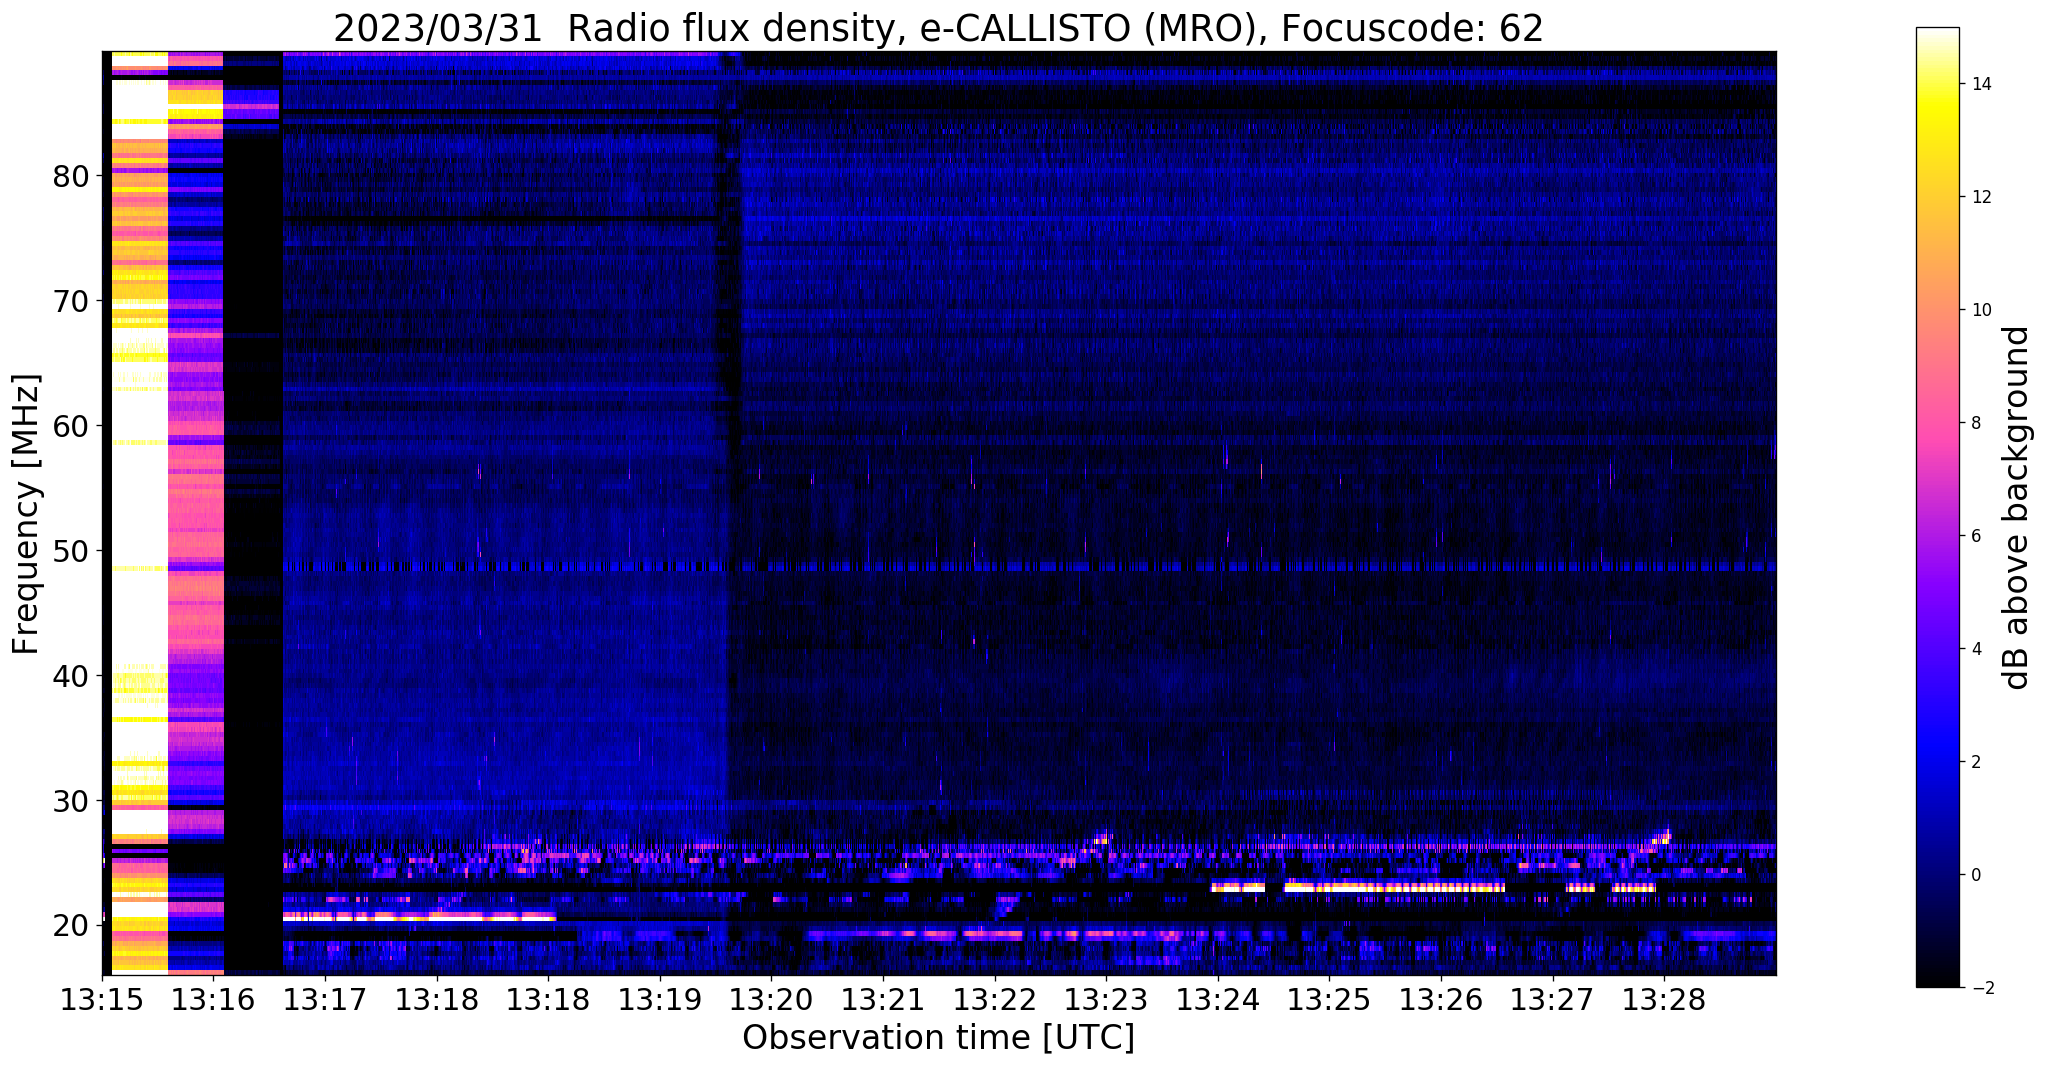Click the 13:19 time tick label
Viewport: 2047px width, 1067px height.
click(660, 999)
